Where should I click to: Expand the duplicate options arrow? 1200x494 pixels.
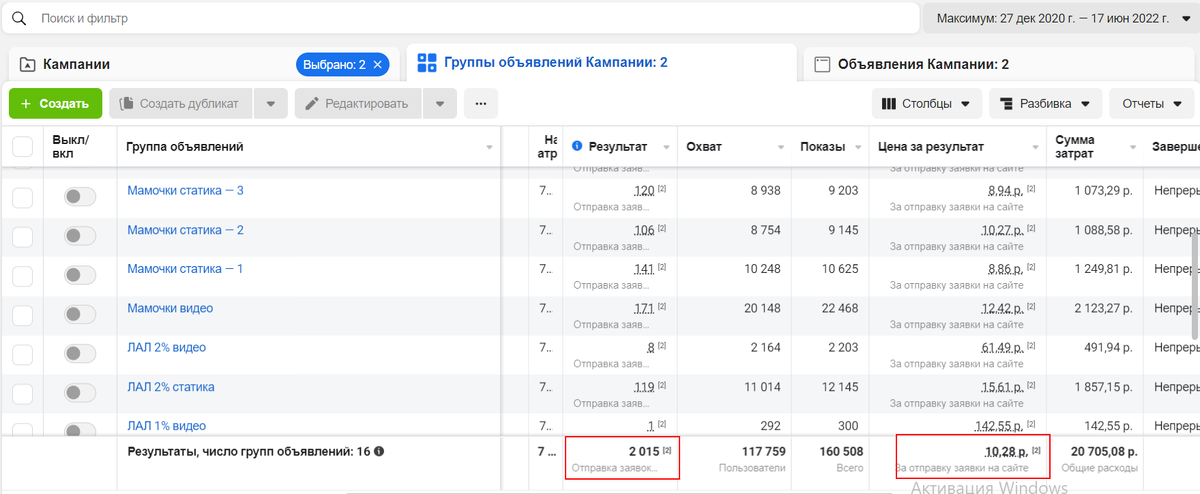point(271,104)
